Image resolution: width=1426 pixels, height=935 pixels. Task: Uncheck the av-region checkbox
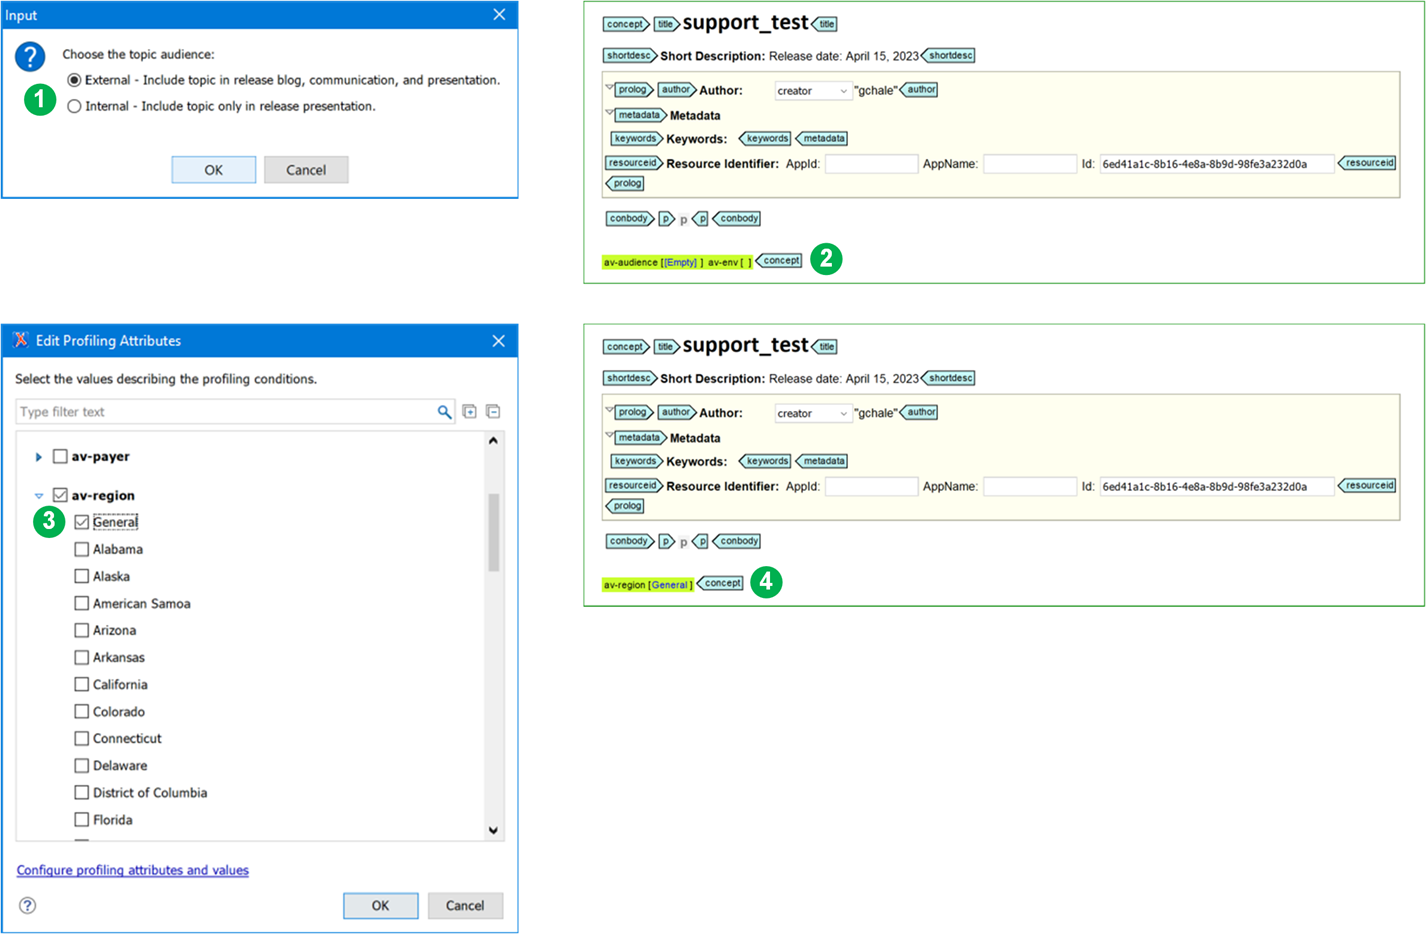(x=60, y=495)
